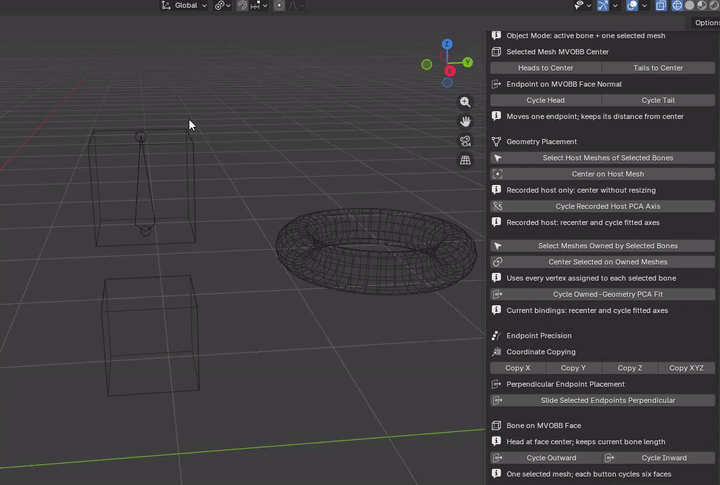
Task: Click Copy Z button
Action: click(630, 368)
